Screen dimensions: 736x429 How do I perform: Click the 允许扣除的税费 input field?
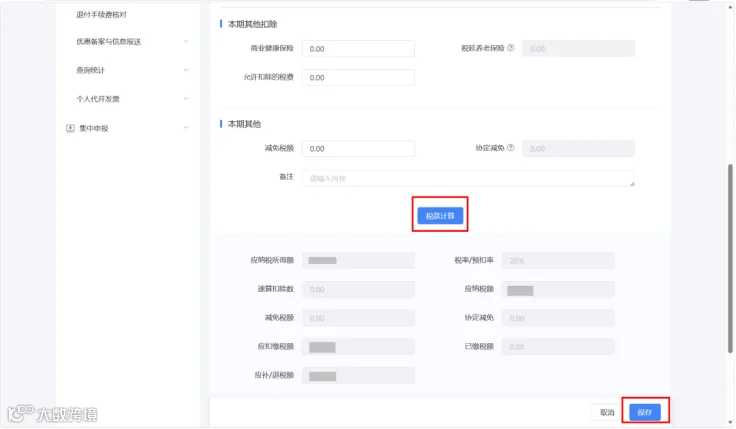(358, 77)
